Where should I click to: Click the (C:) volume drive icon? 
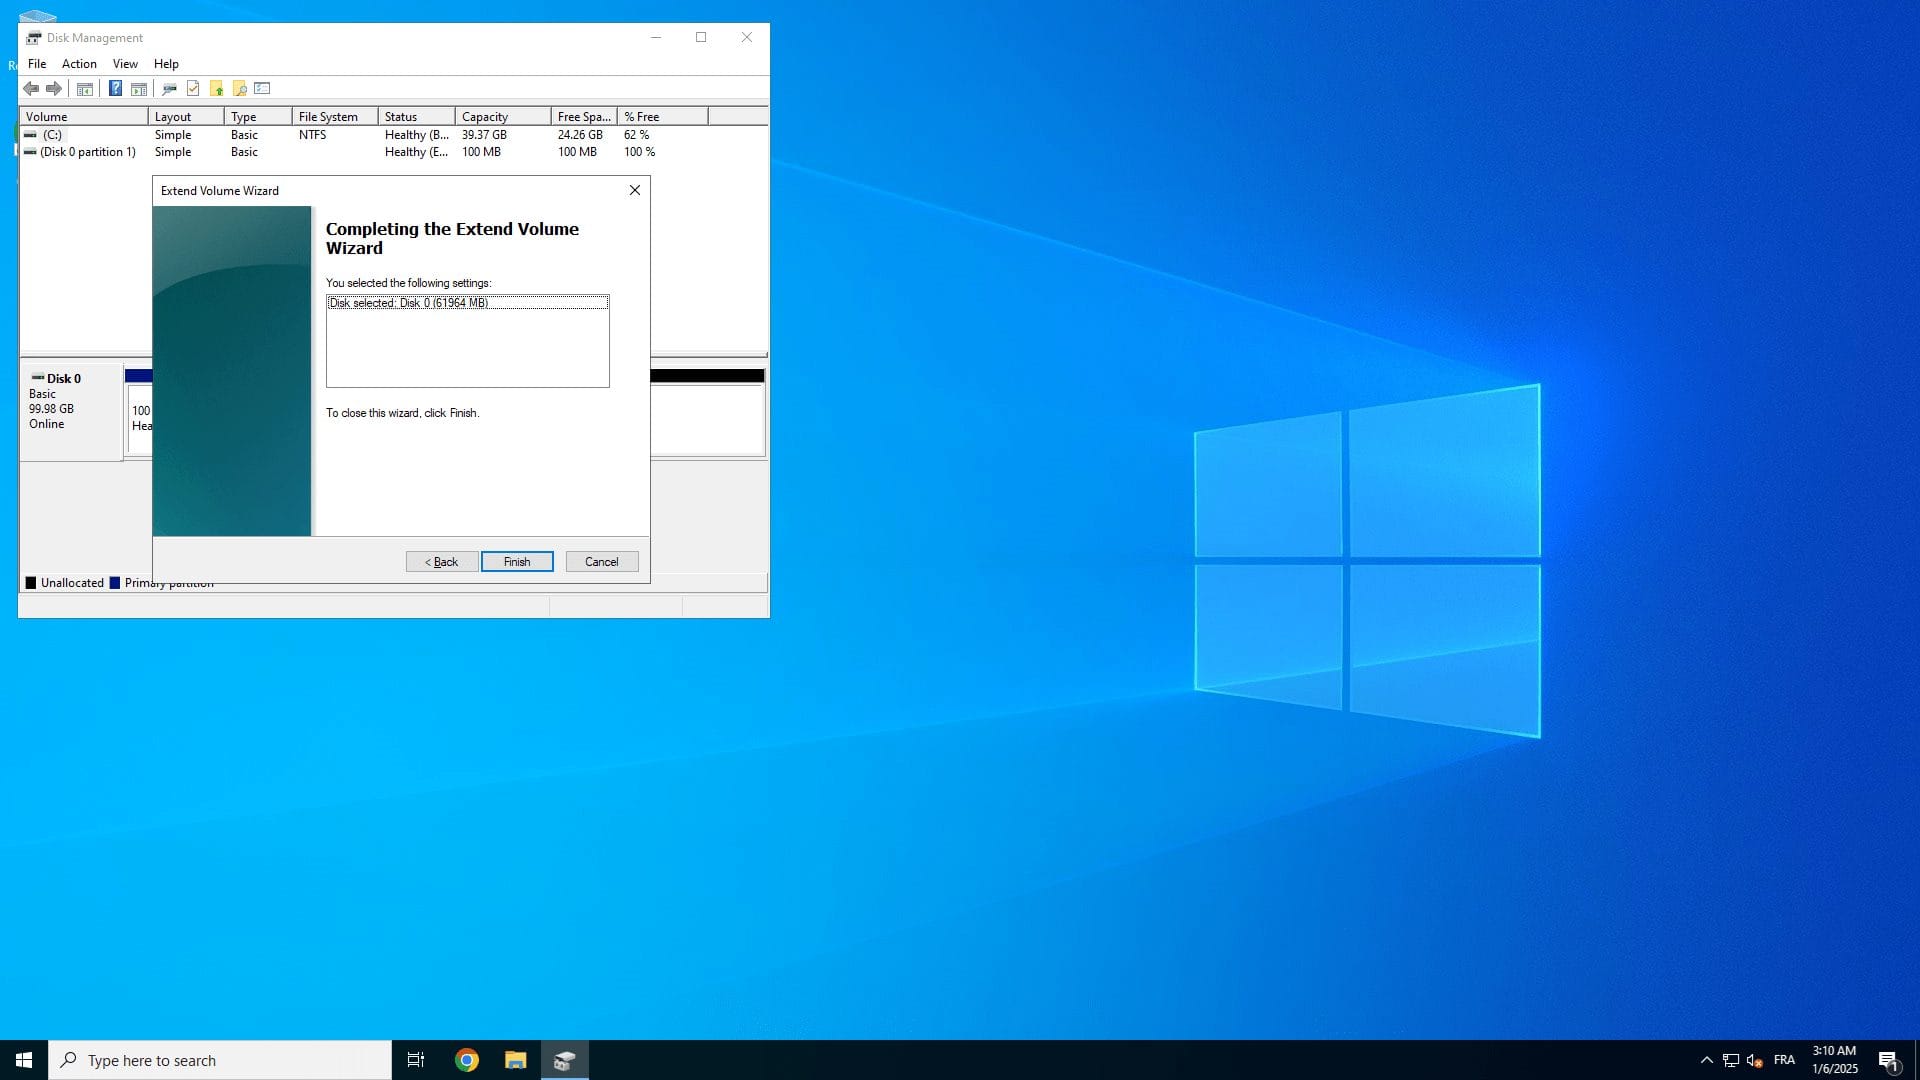pyautogui.click(x=30, y=135)
